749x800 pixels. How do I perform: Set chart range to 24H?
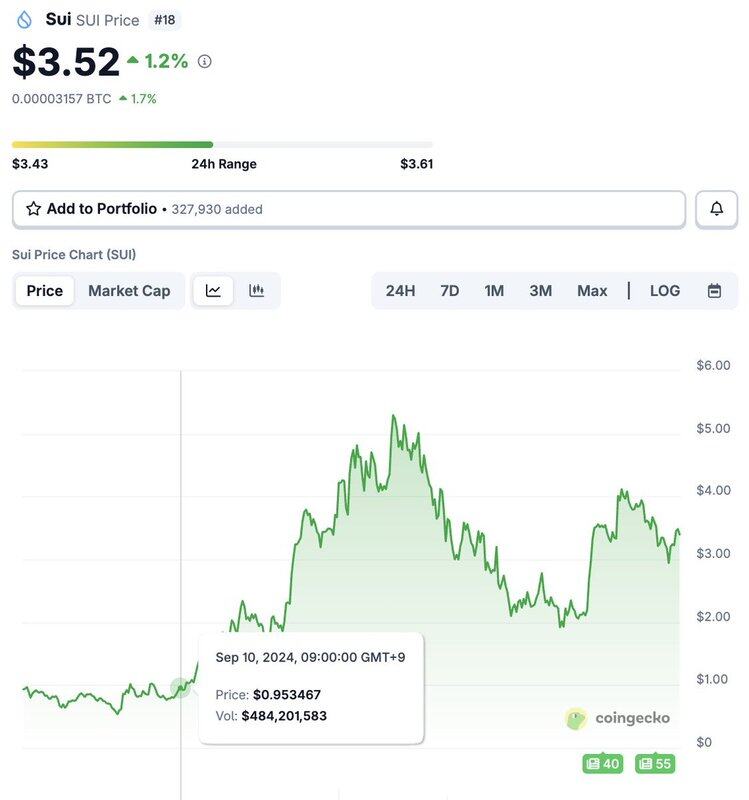(x=401, y=291)
